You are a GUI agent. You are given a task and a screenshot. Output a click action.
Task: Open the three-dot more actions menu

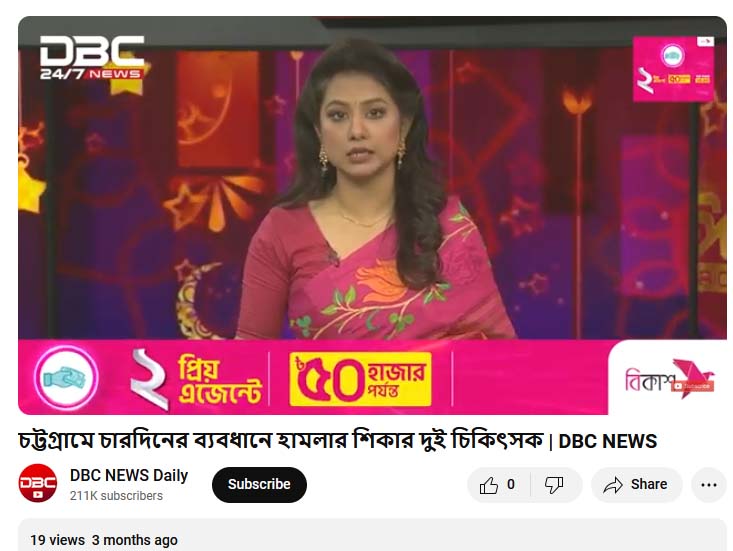point(709,485)
